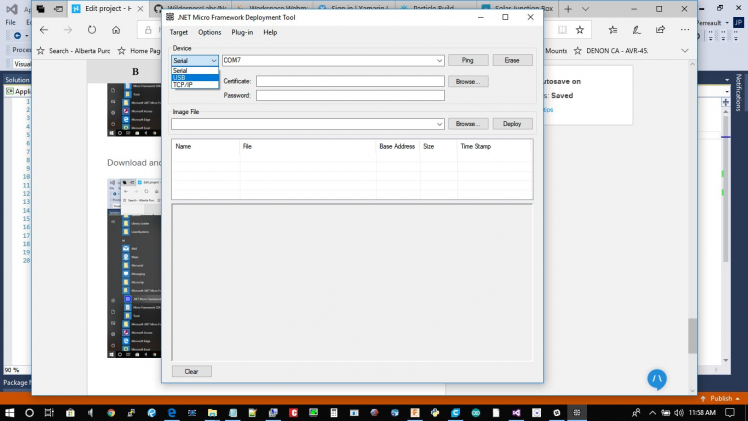Open the Windows Start menu
This screenshot has width=748, height=421.
[x=9, y=412]
